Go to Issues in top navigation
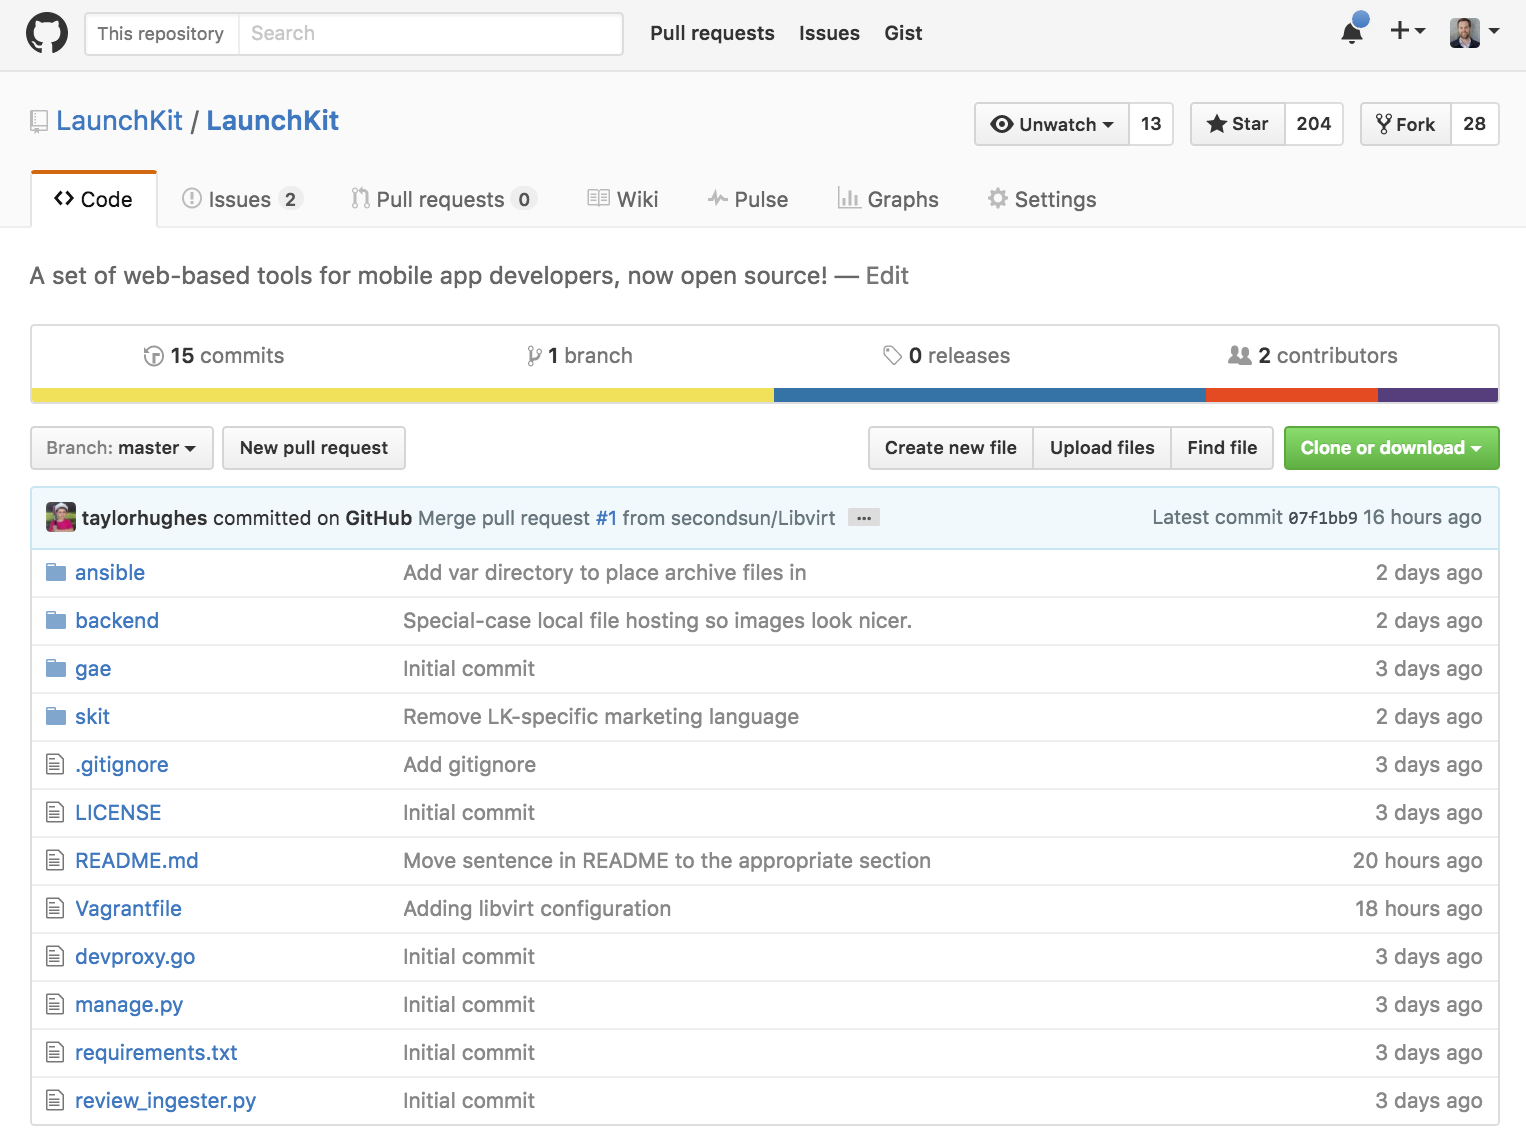Image resolution: width=1526 pixels, height=1140 pixels. (x=829, y=33)
